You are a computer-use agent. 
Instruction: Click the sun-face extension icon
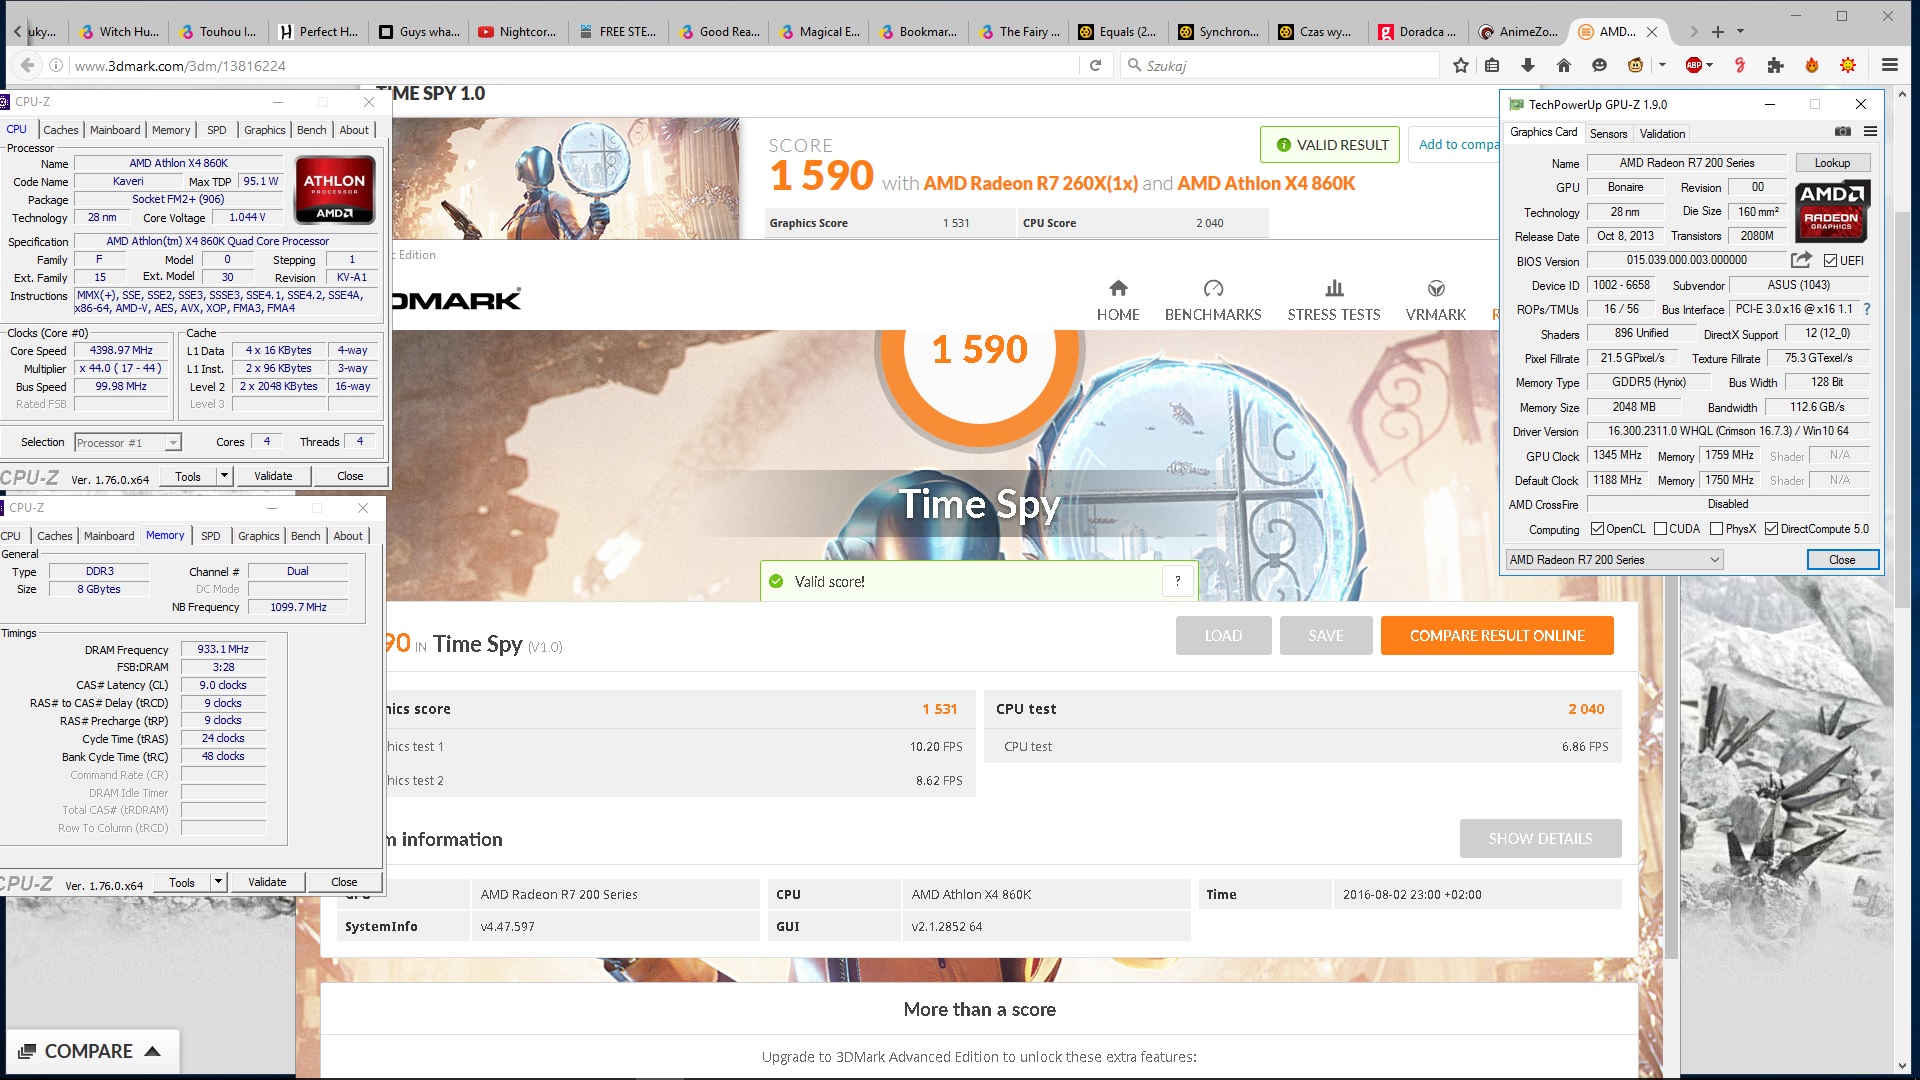(x=1848, y=65)
